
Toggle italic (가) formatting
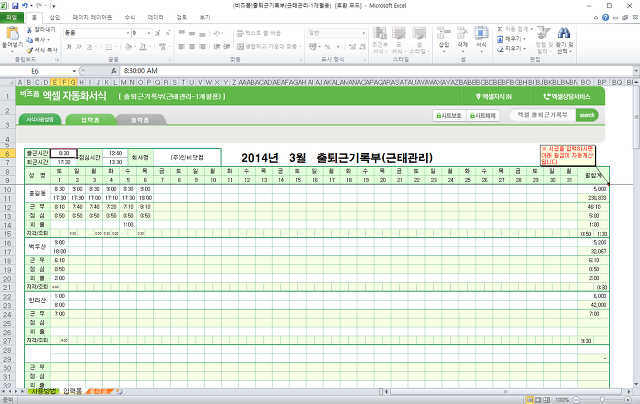tap(79, 47)
